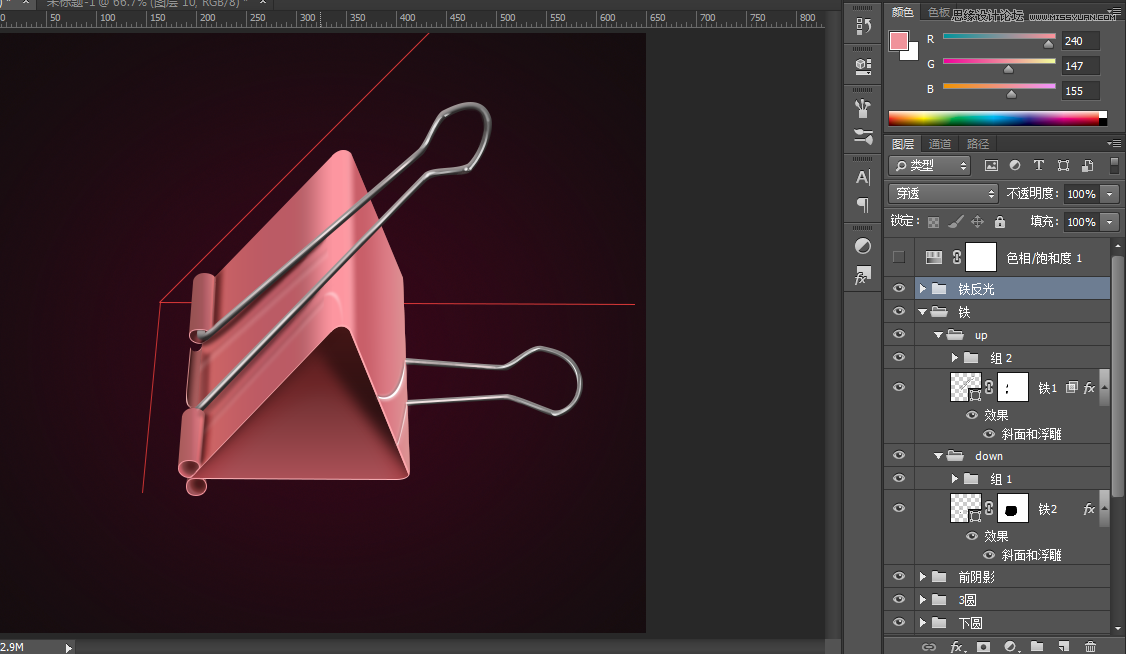Expand the 组 2 group
The width and height of the screenshot is (1126, 654).
(x=954, y=358)
